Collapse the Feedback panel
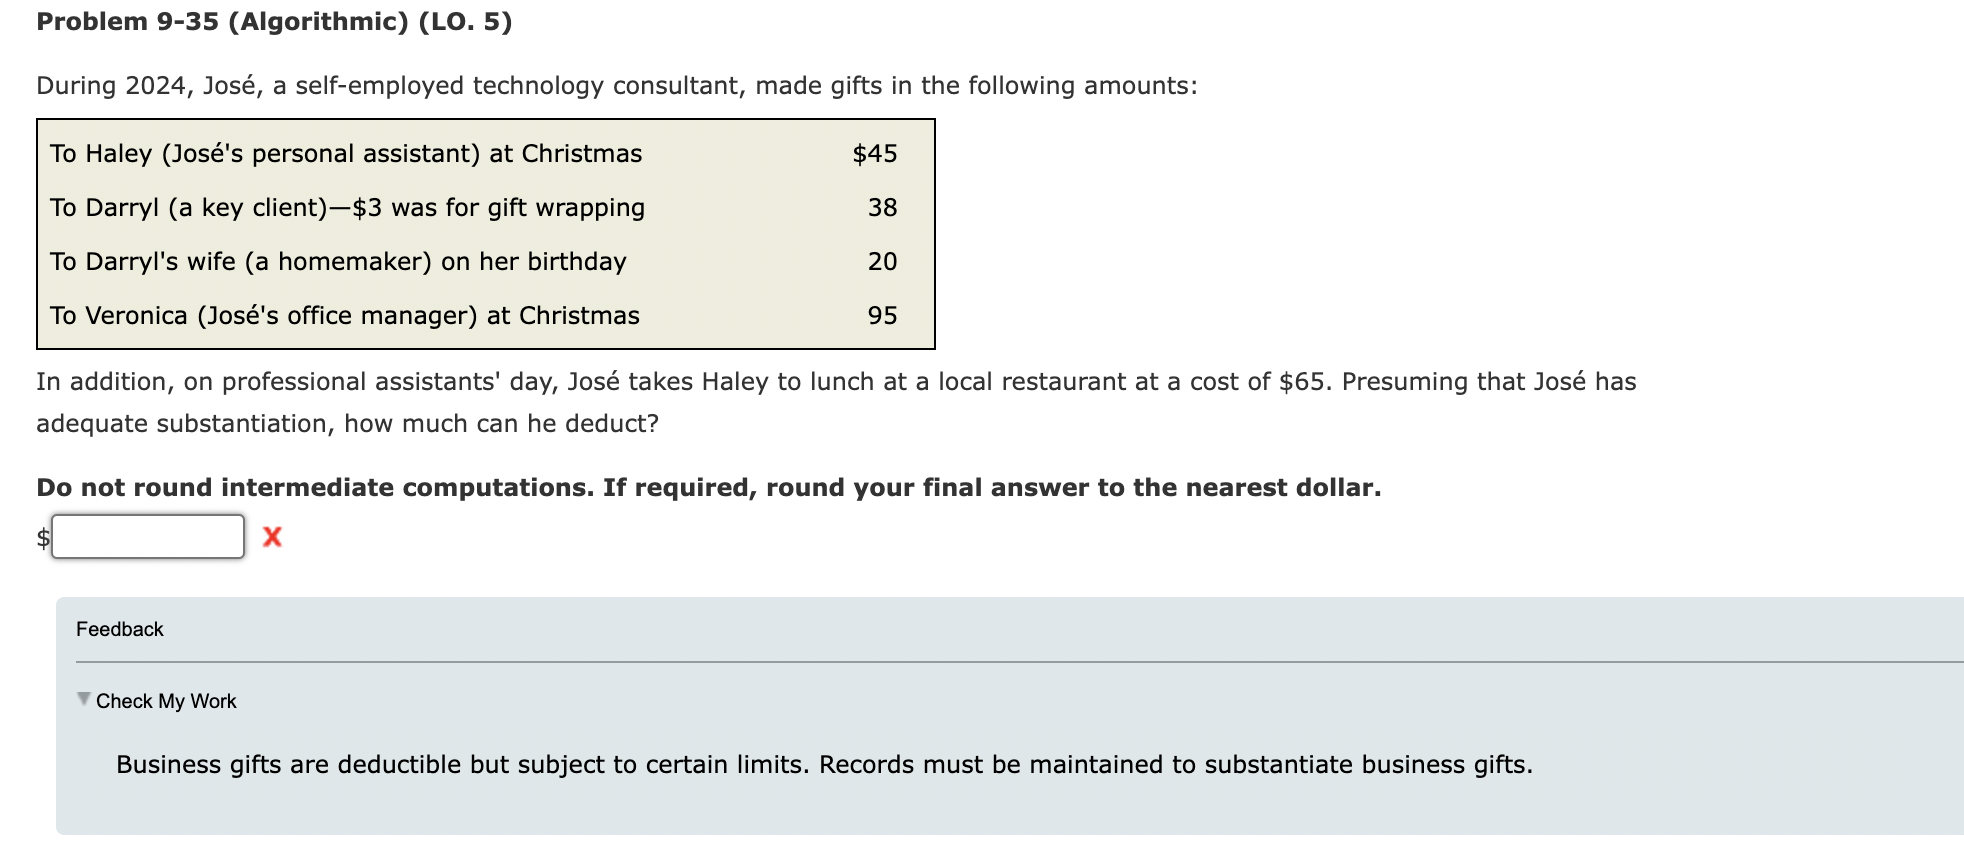This screenshot has height=846, width=1964. [x=119, y=629]
